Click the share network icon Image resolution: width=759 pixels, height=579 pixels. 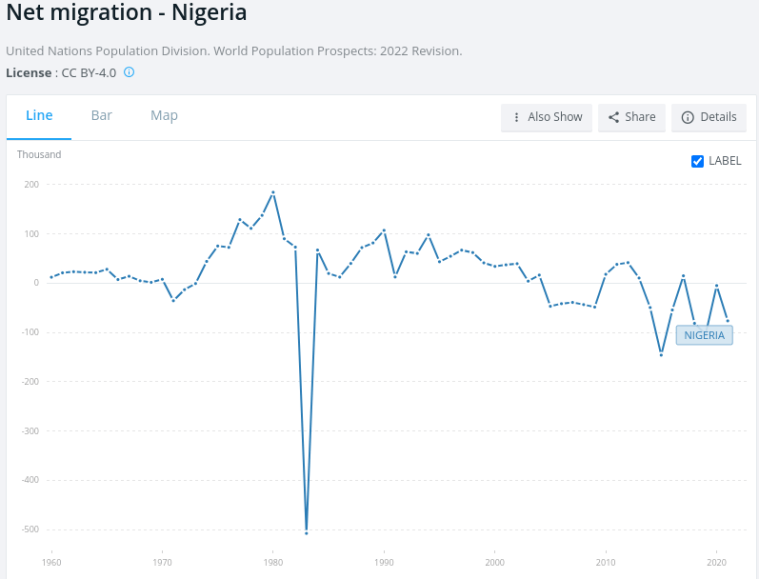[613, 117]
